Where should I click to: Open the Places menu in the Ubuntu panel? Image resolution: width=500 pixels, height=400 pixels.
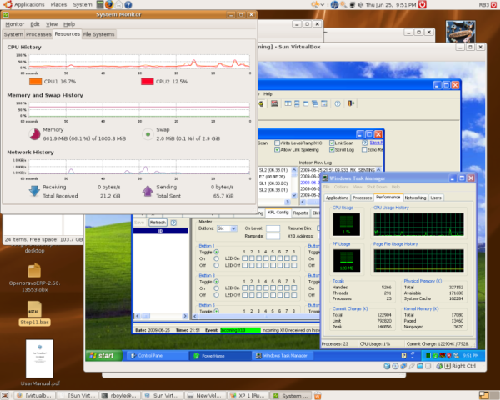click(x=59, y=5)
